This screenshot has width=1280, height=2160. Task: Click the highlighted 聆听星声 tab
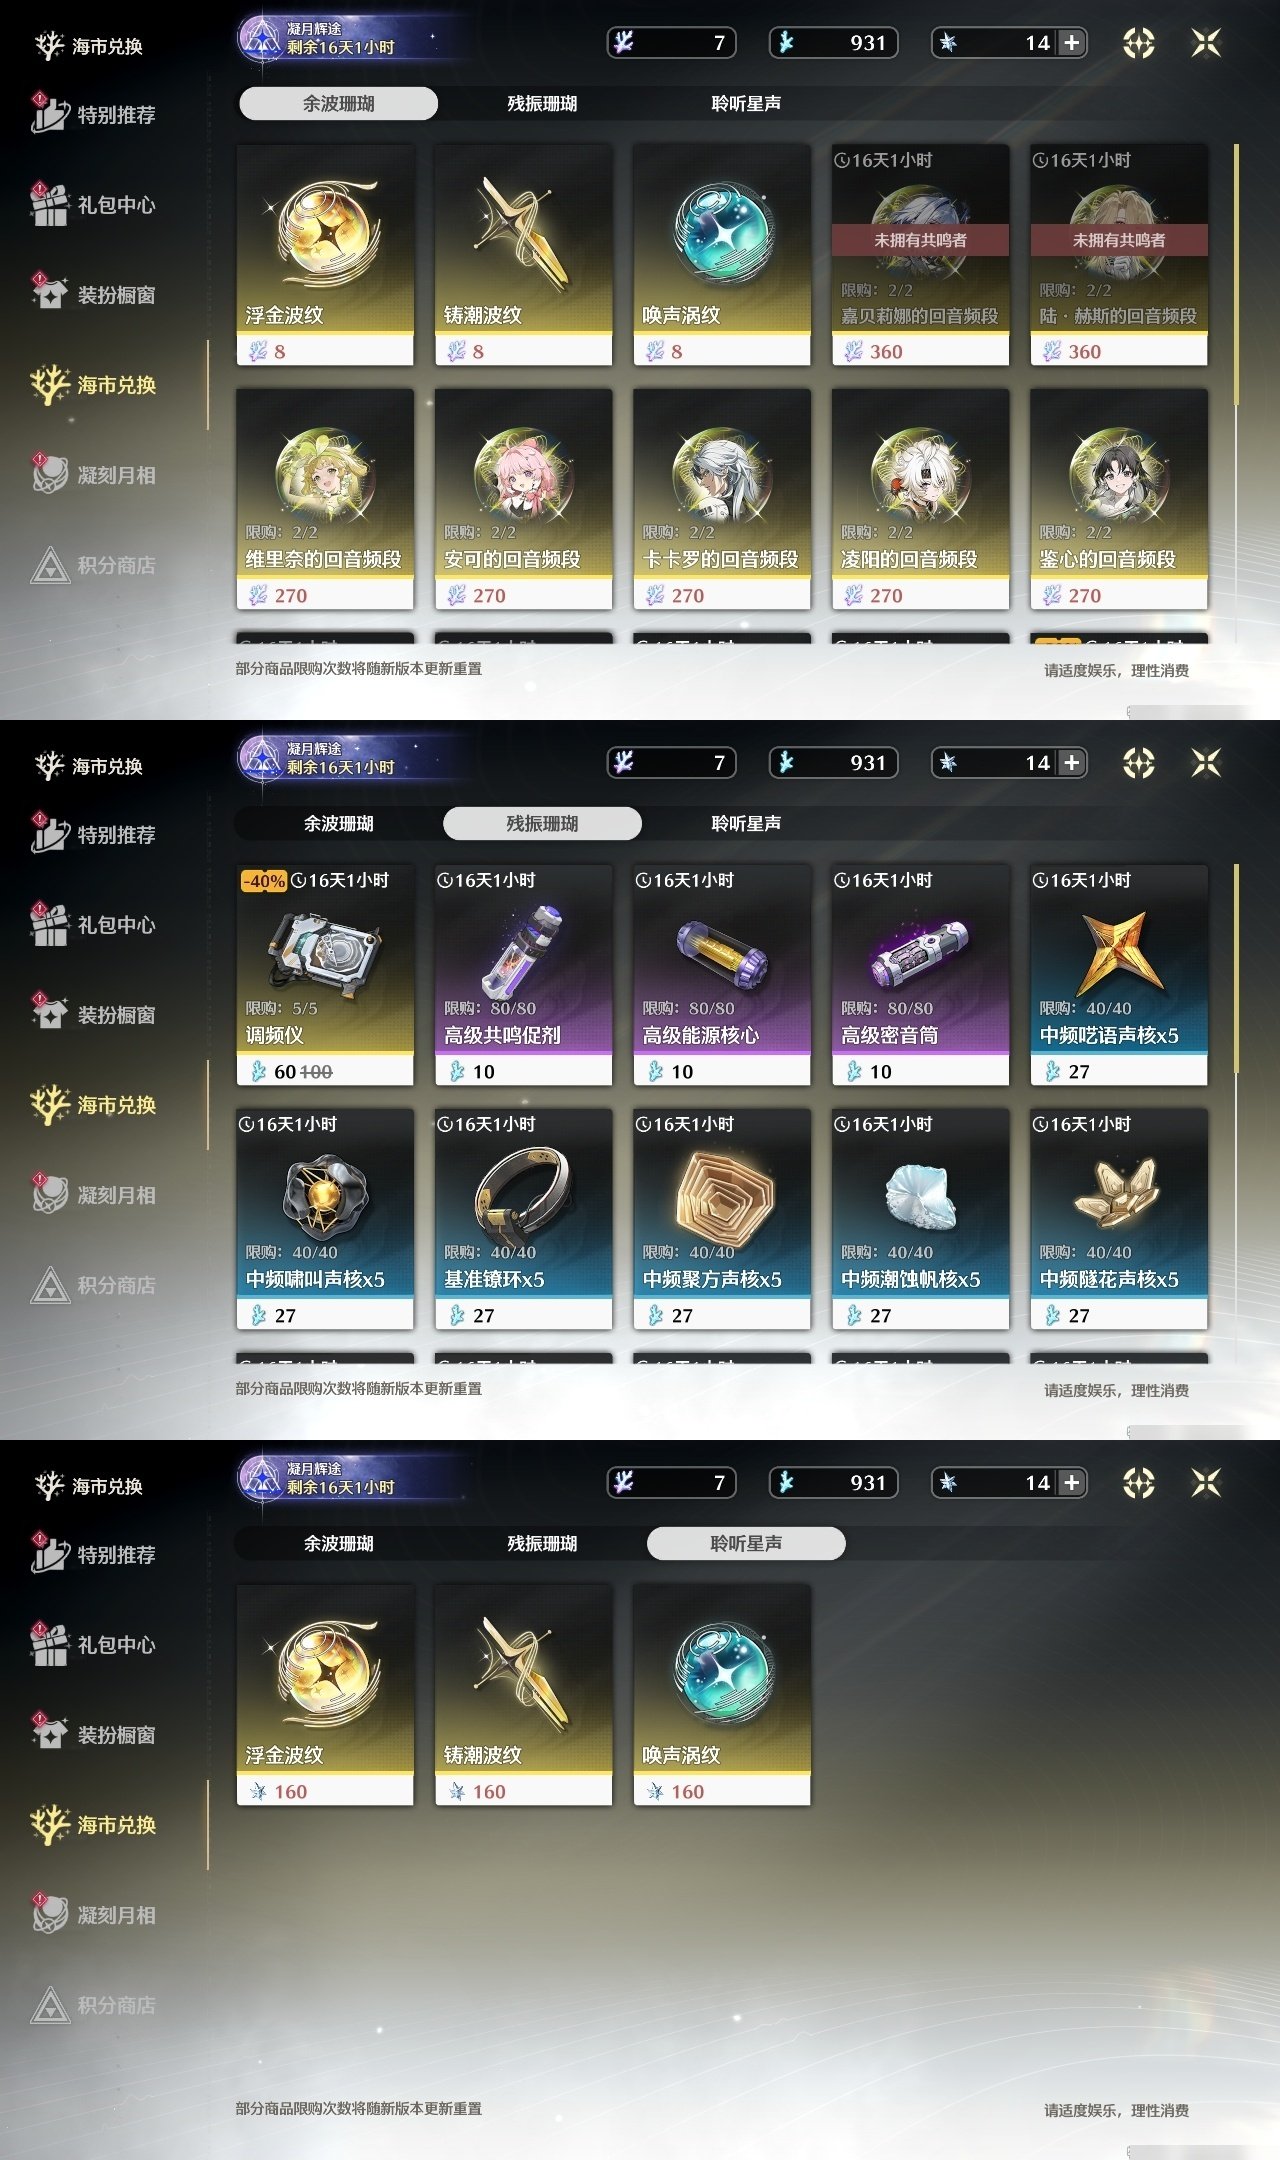point(746,1543)
